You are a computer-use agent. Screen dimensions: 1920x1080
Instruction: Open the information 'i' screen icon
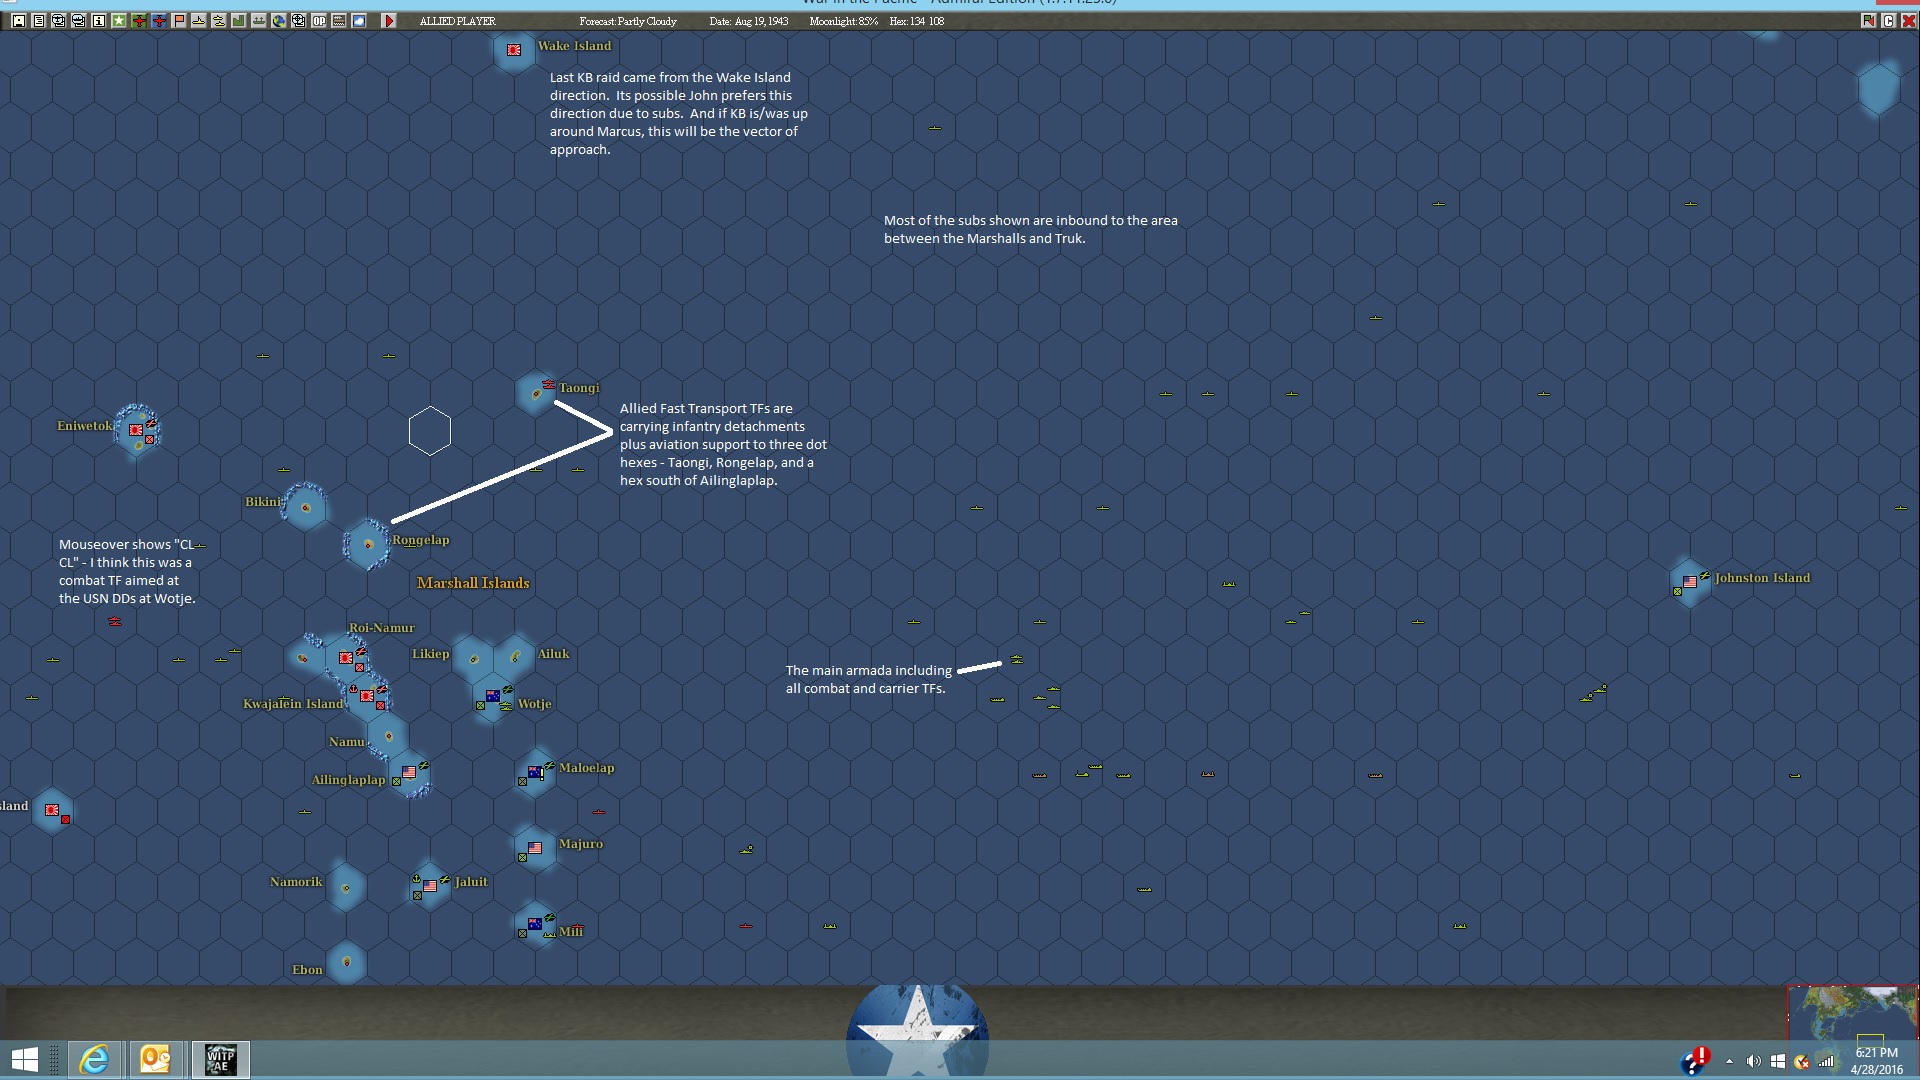point(98,21)
